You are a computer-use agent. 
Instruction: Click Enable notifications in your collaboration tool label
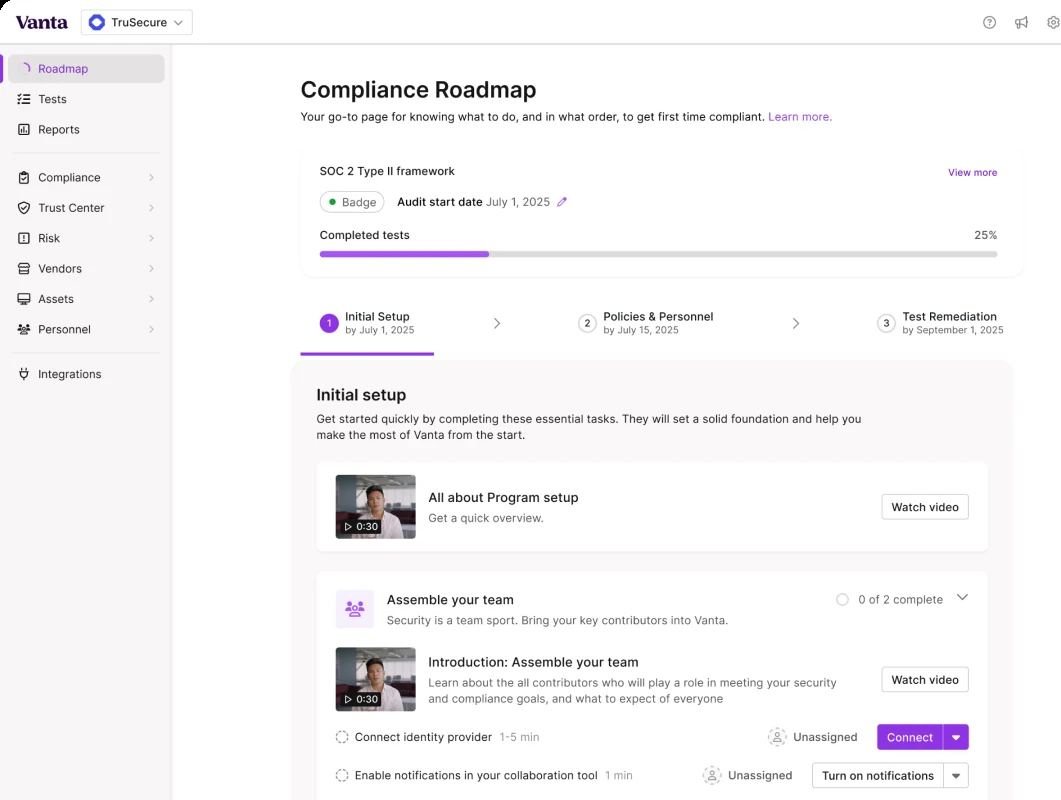pyautogui.click(x=476, y=775)
